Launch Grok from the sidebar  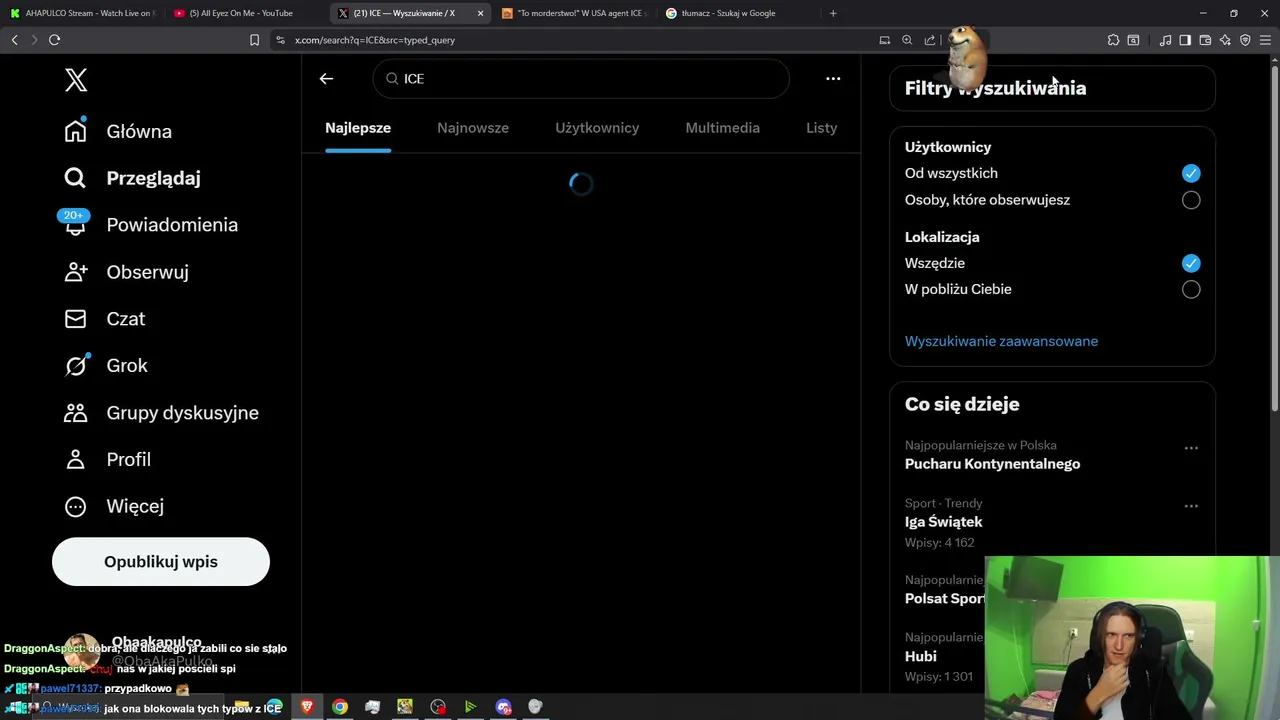click(106, 366)
